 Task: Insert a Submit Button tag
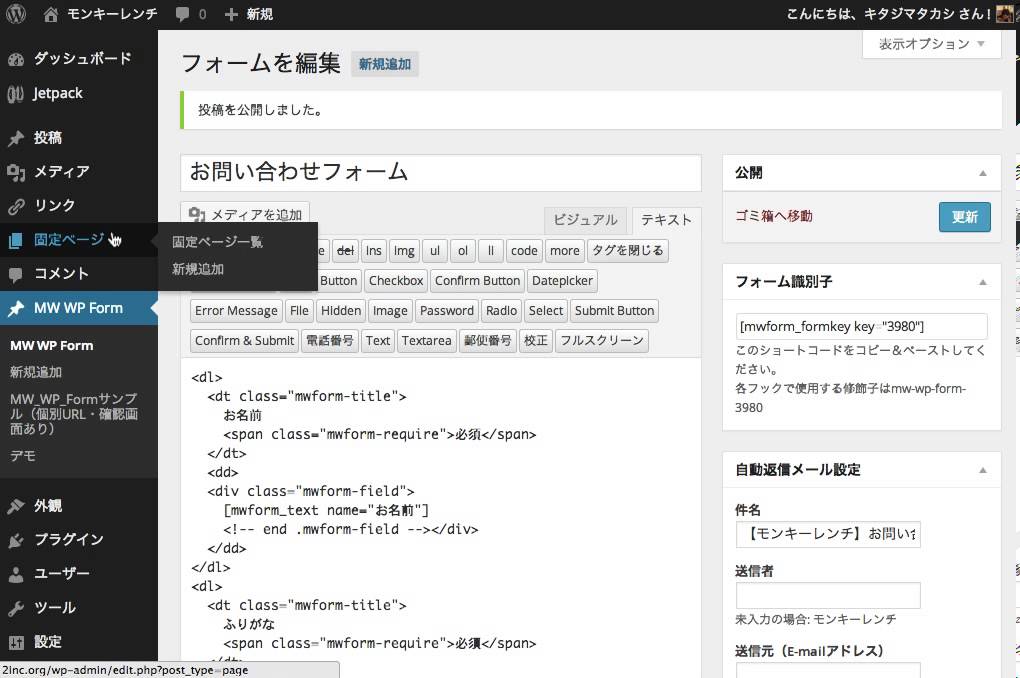click(614, 311)
